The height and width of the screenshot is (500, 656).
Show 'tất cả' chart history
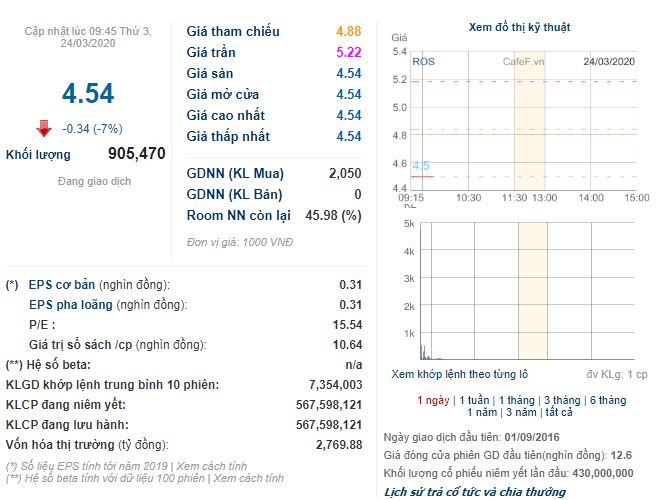(x=557, y=412)
